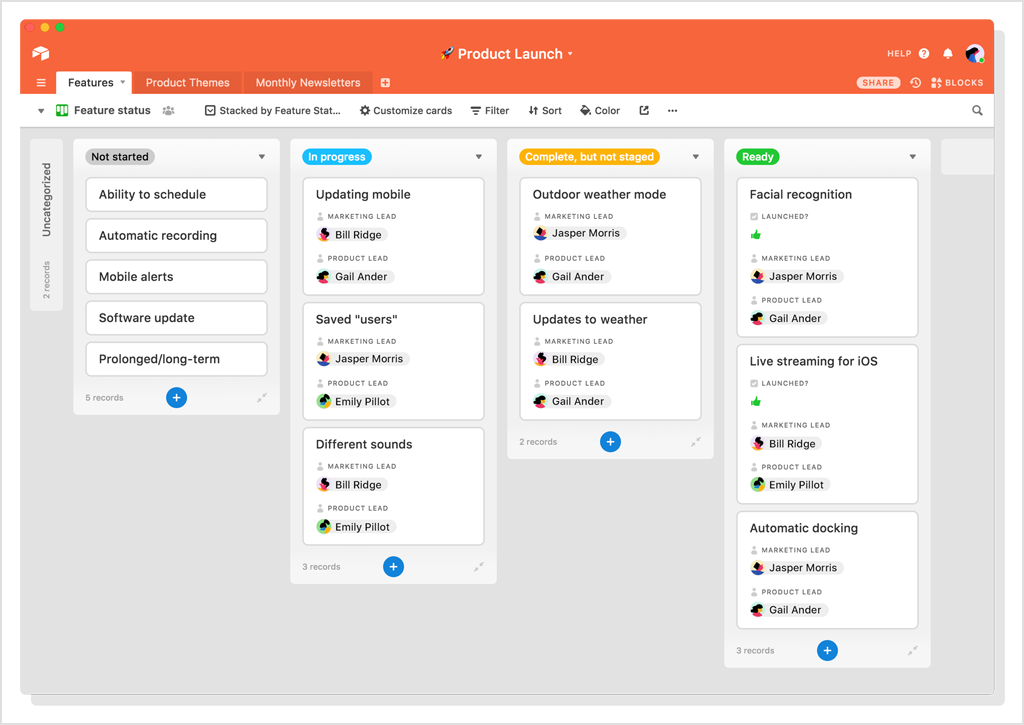1024x725 pixels.
Task: Open the Filter options
Action: tap(489, 110)
